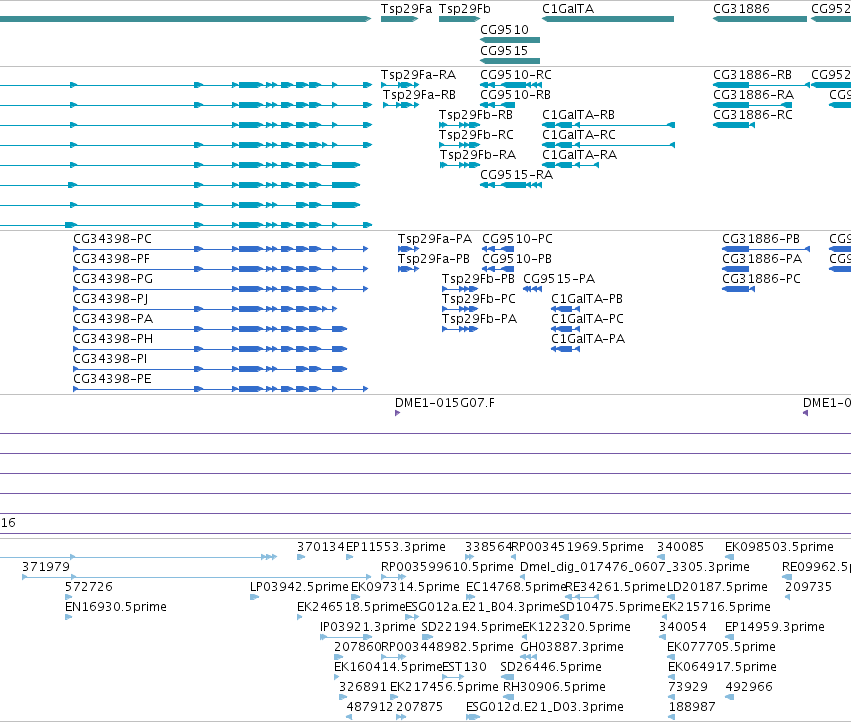Click protein CG34398-PI label
The image size is (851, 722).
[x=110, y=359]
